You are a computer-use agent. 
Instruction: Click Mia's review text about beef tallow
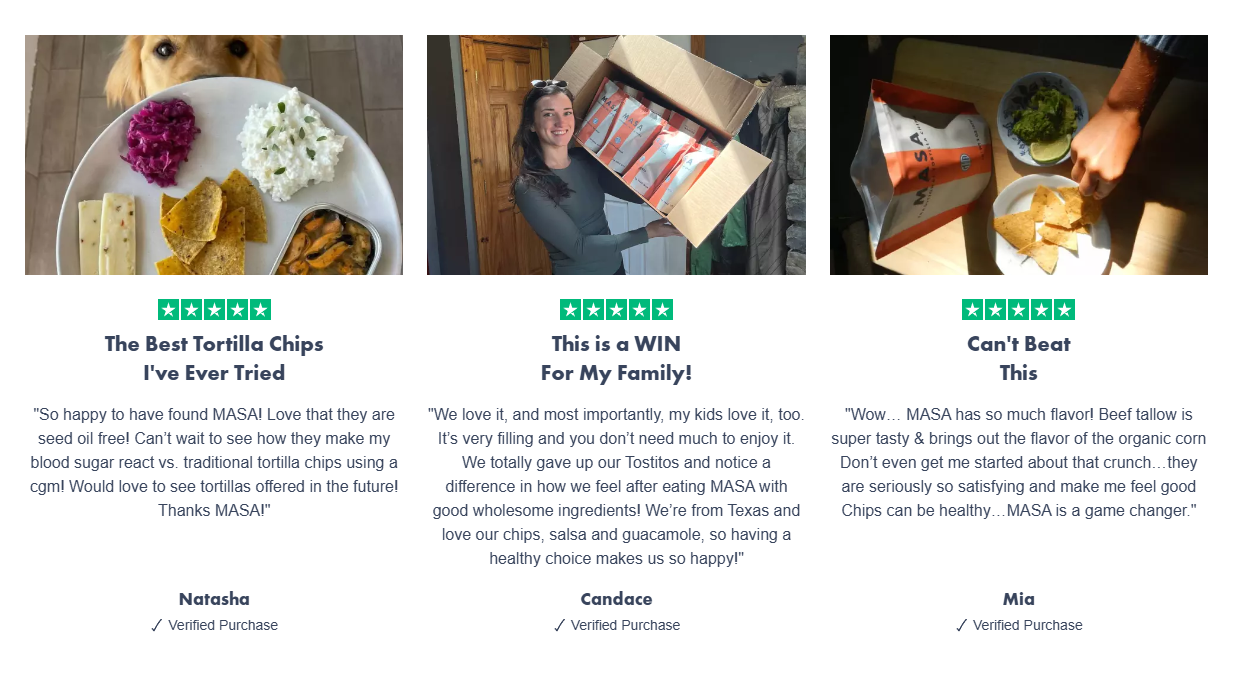click(1019, 462)
